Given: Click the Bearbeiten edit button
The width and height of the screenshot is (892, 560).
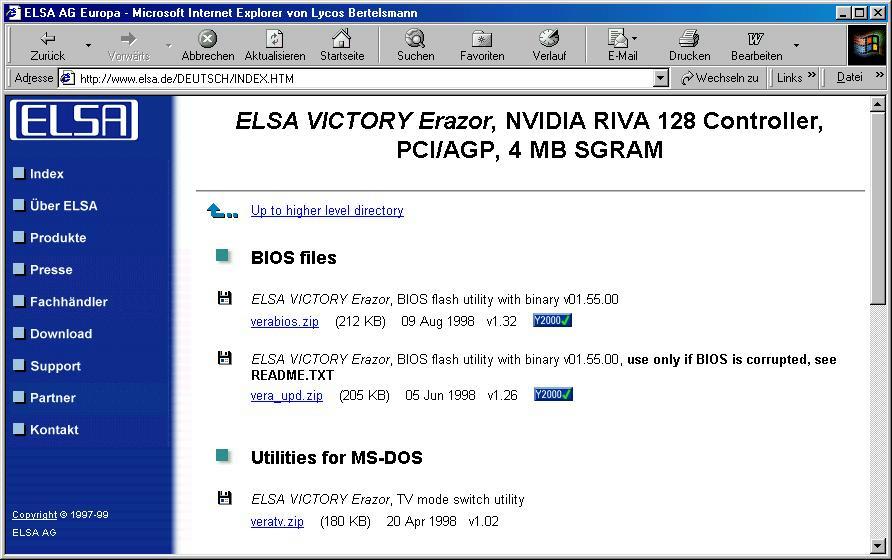Looking at the screenshot, I should 756,46.
